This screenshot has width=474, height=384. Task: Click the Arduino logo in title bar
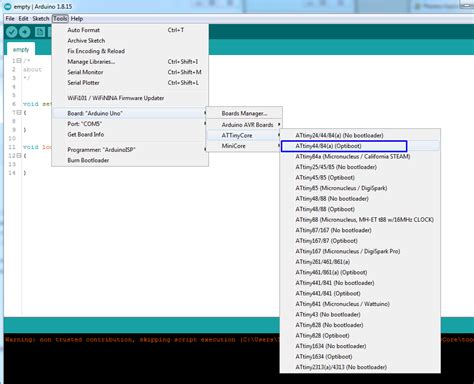[7, 6]
